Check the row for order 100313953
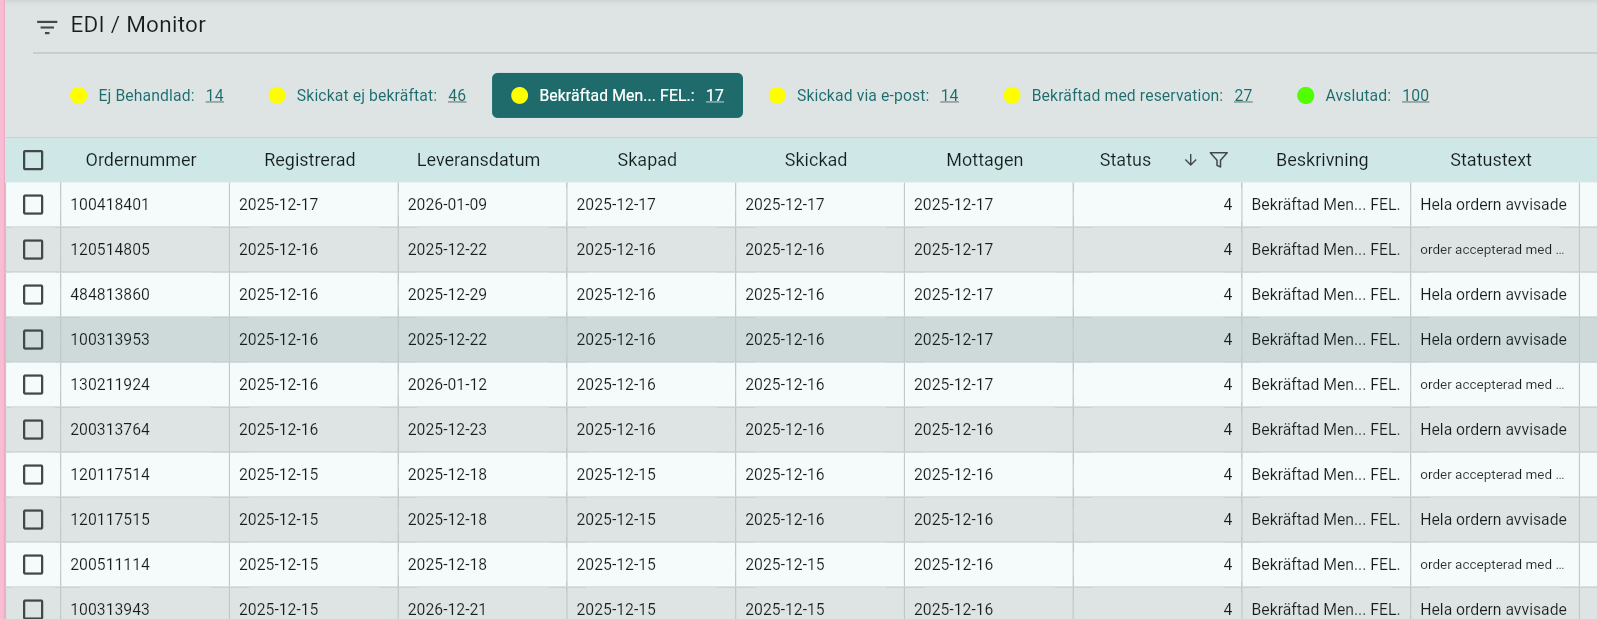 tap(33, 340)
